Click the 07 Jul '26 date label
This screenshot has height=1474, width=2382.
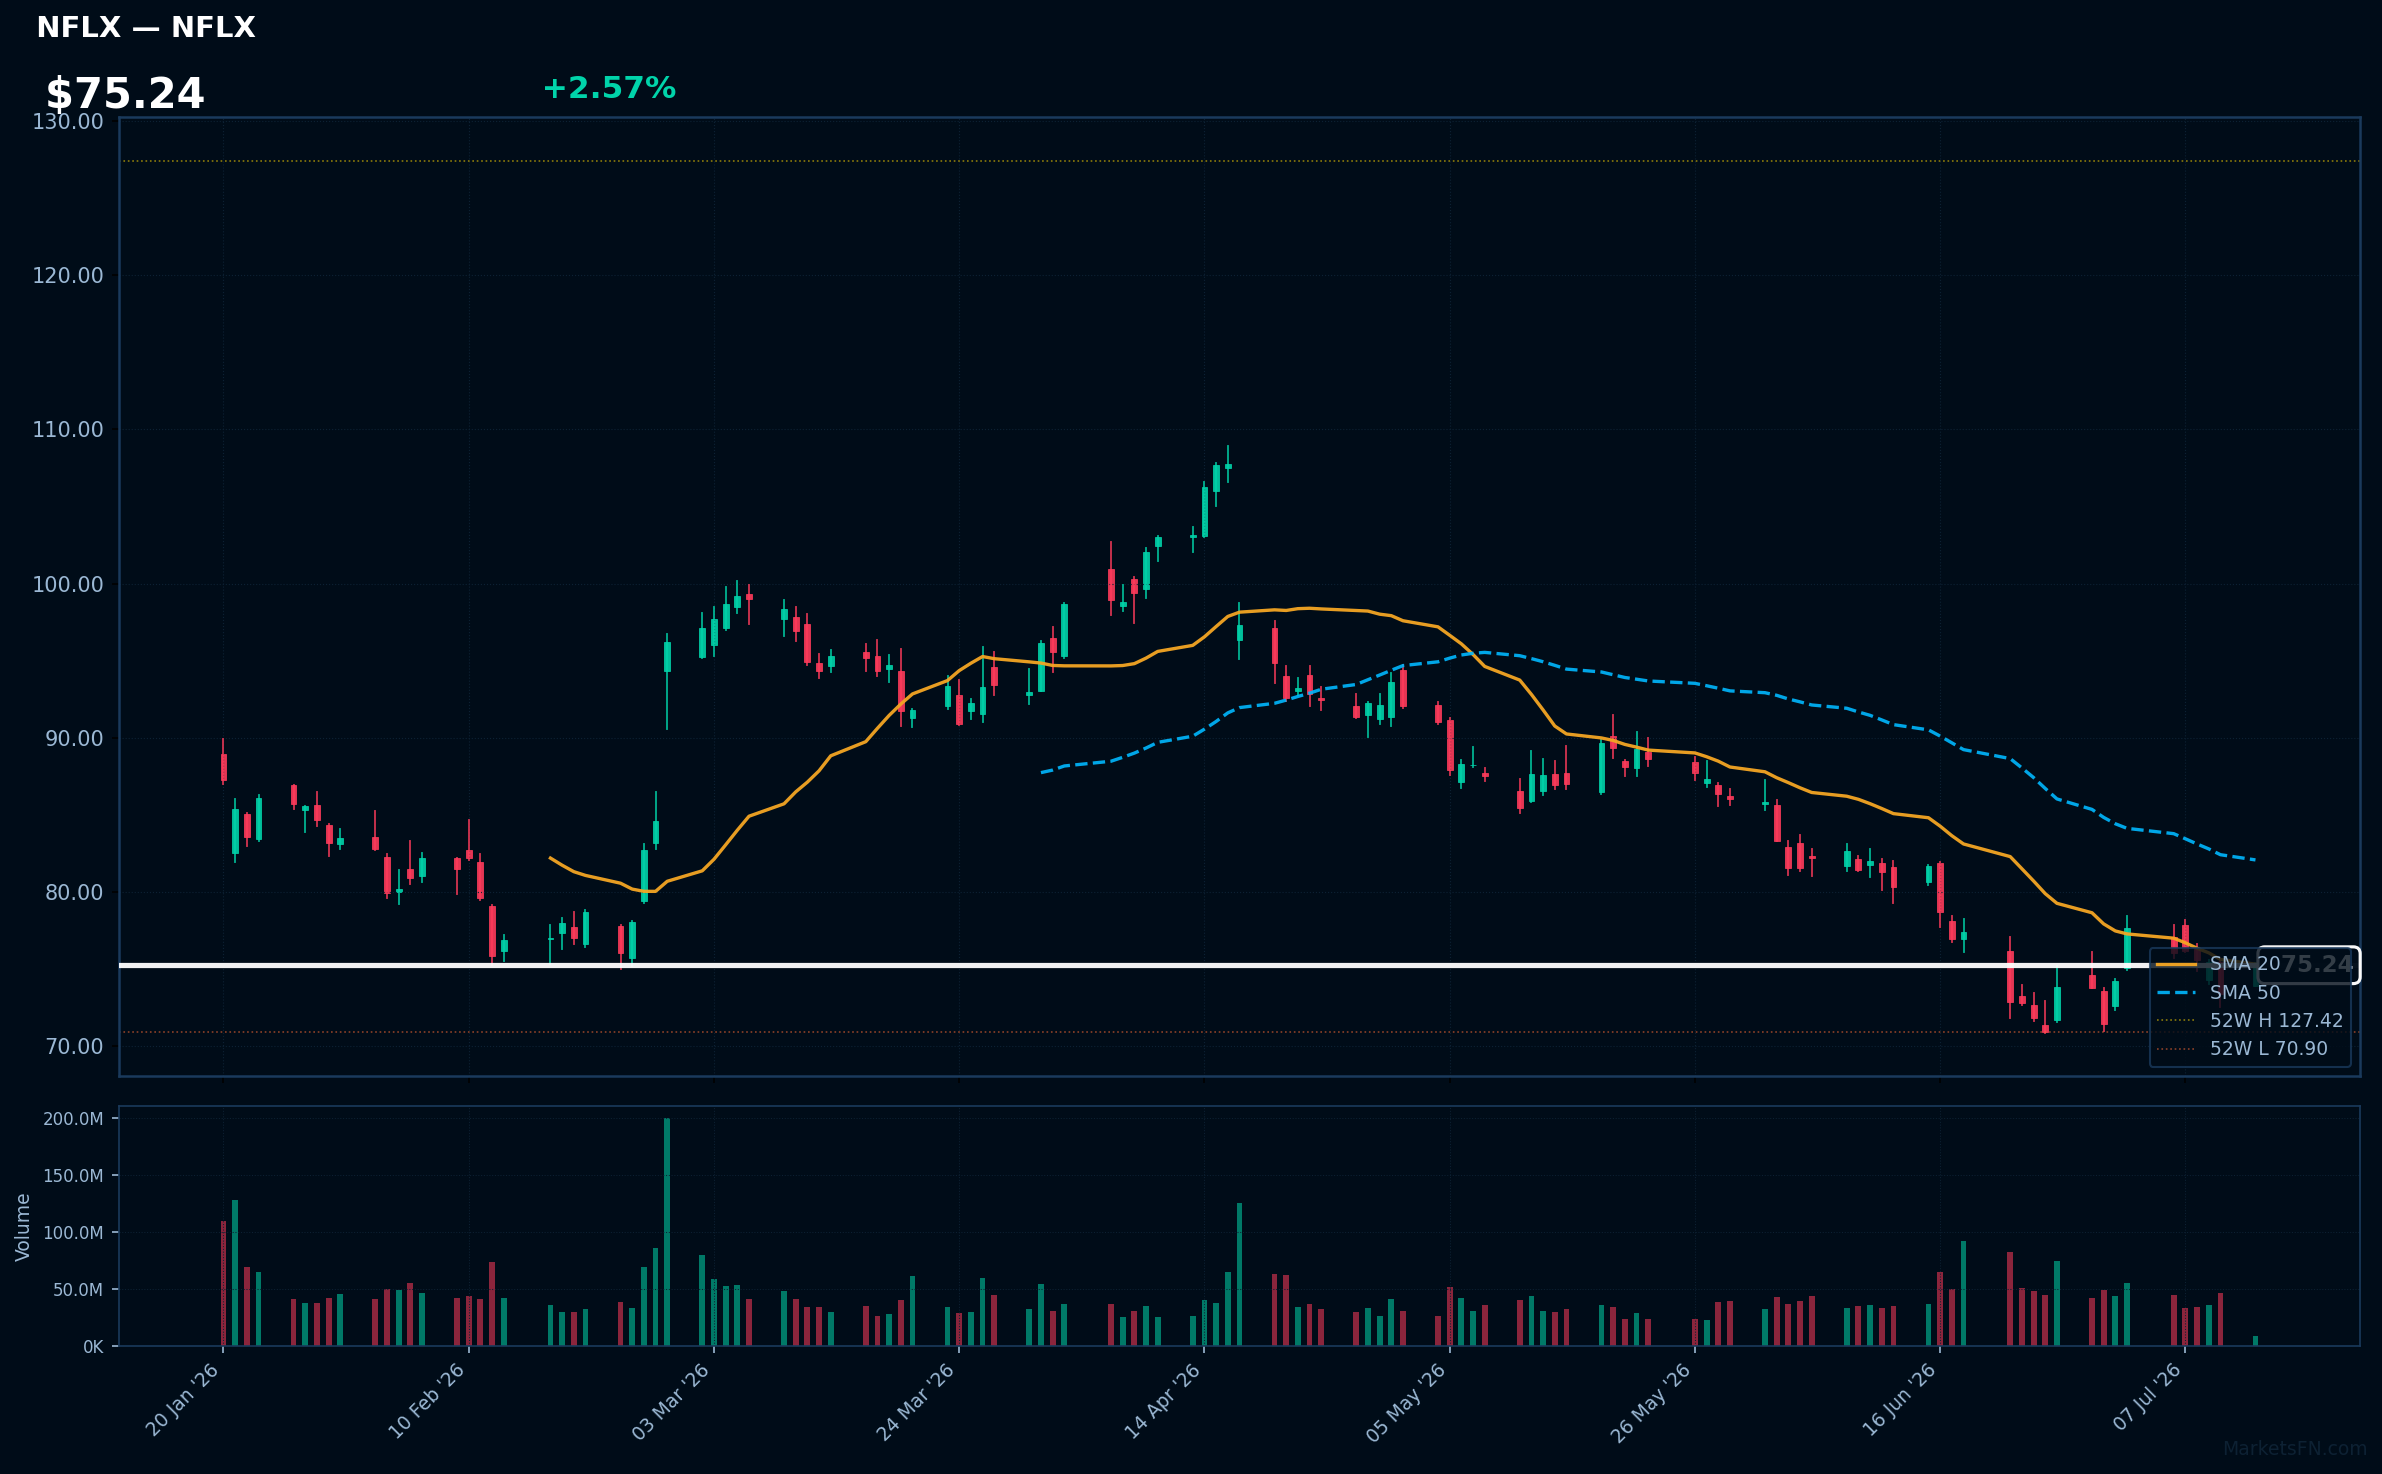click(2146, 1396)
